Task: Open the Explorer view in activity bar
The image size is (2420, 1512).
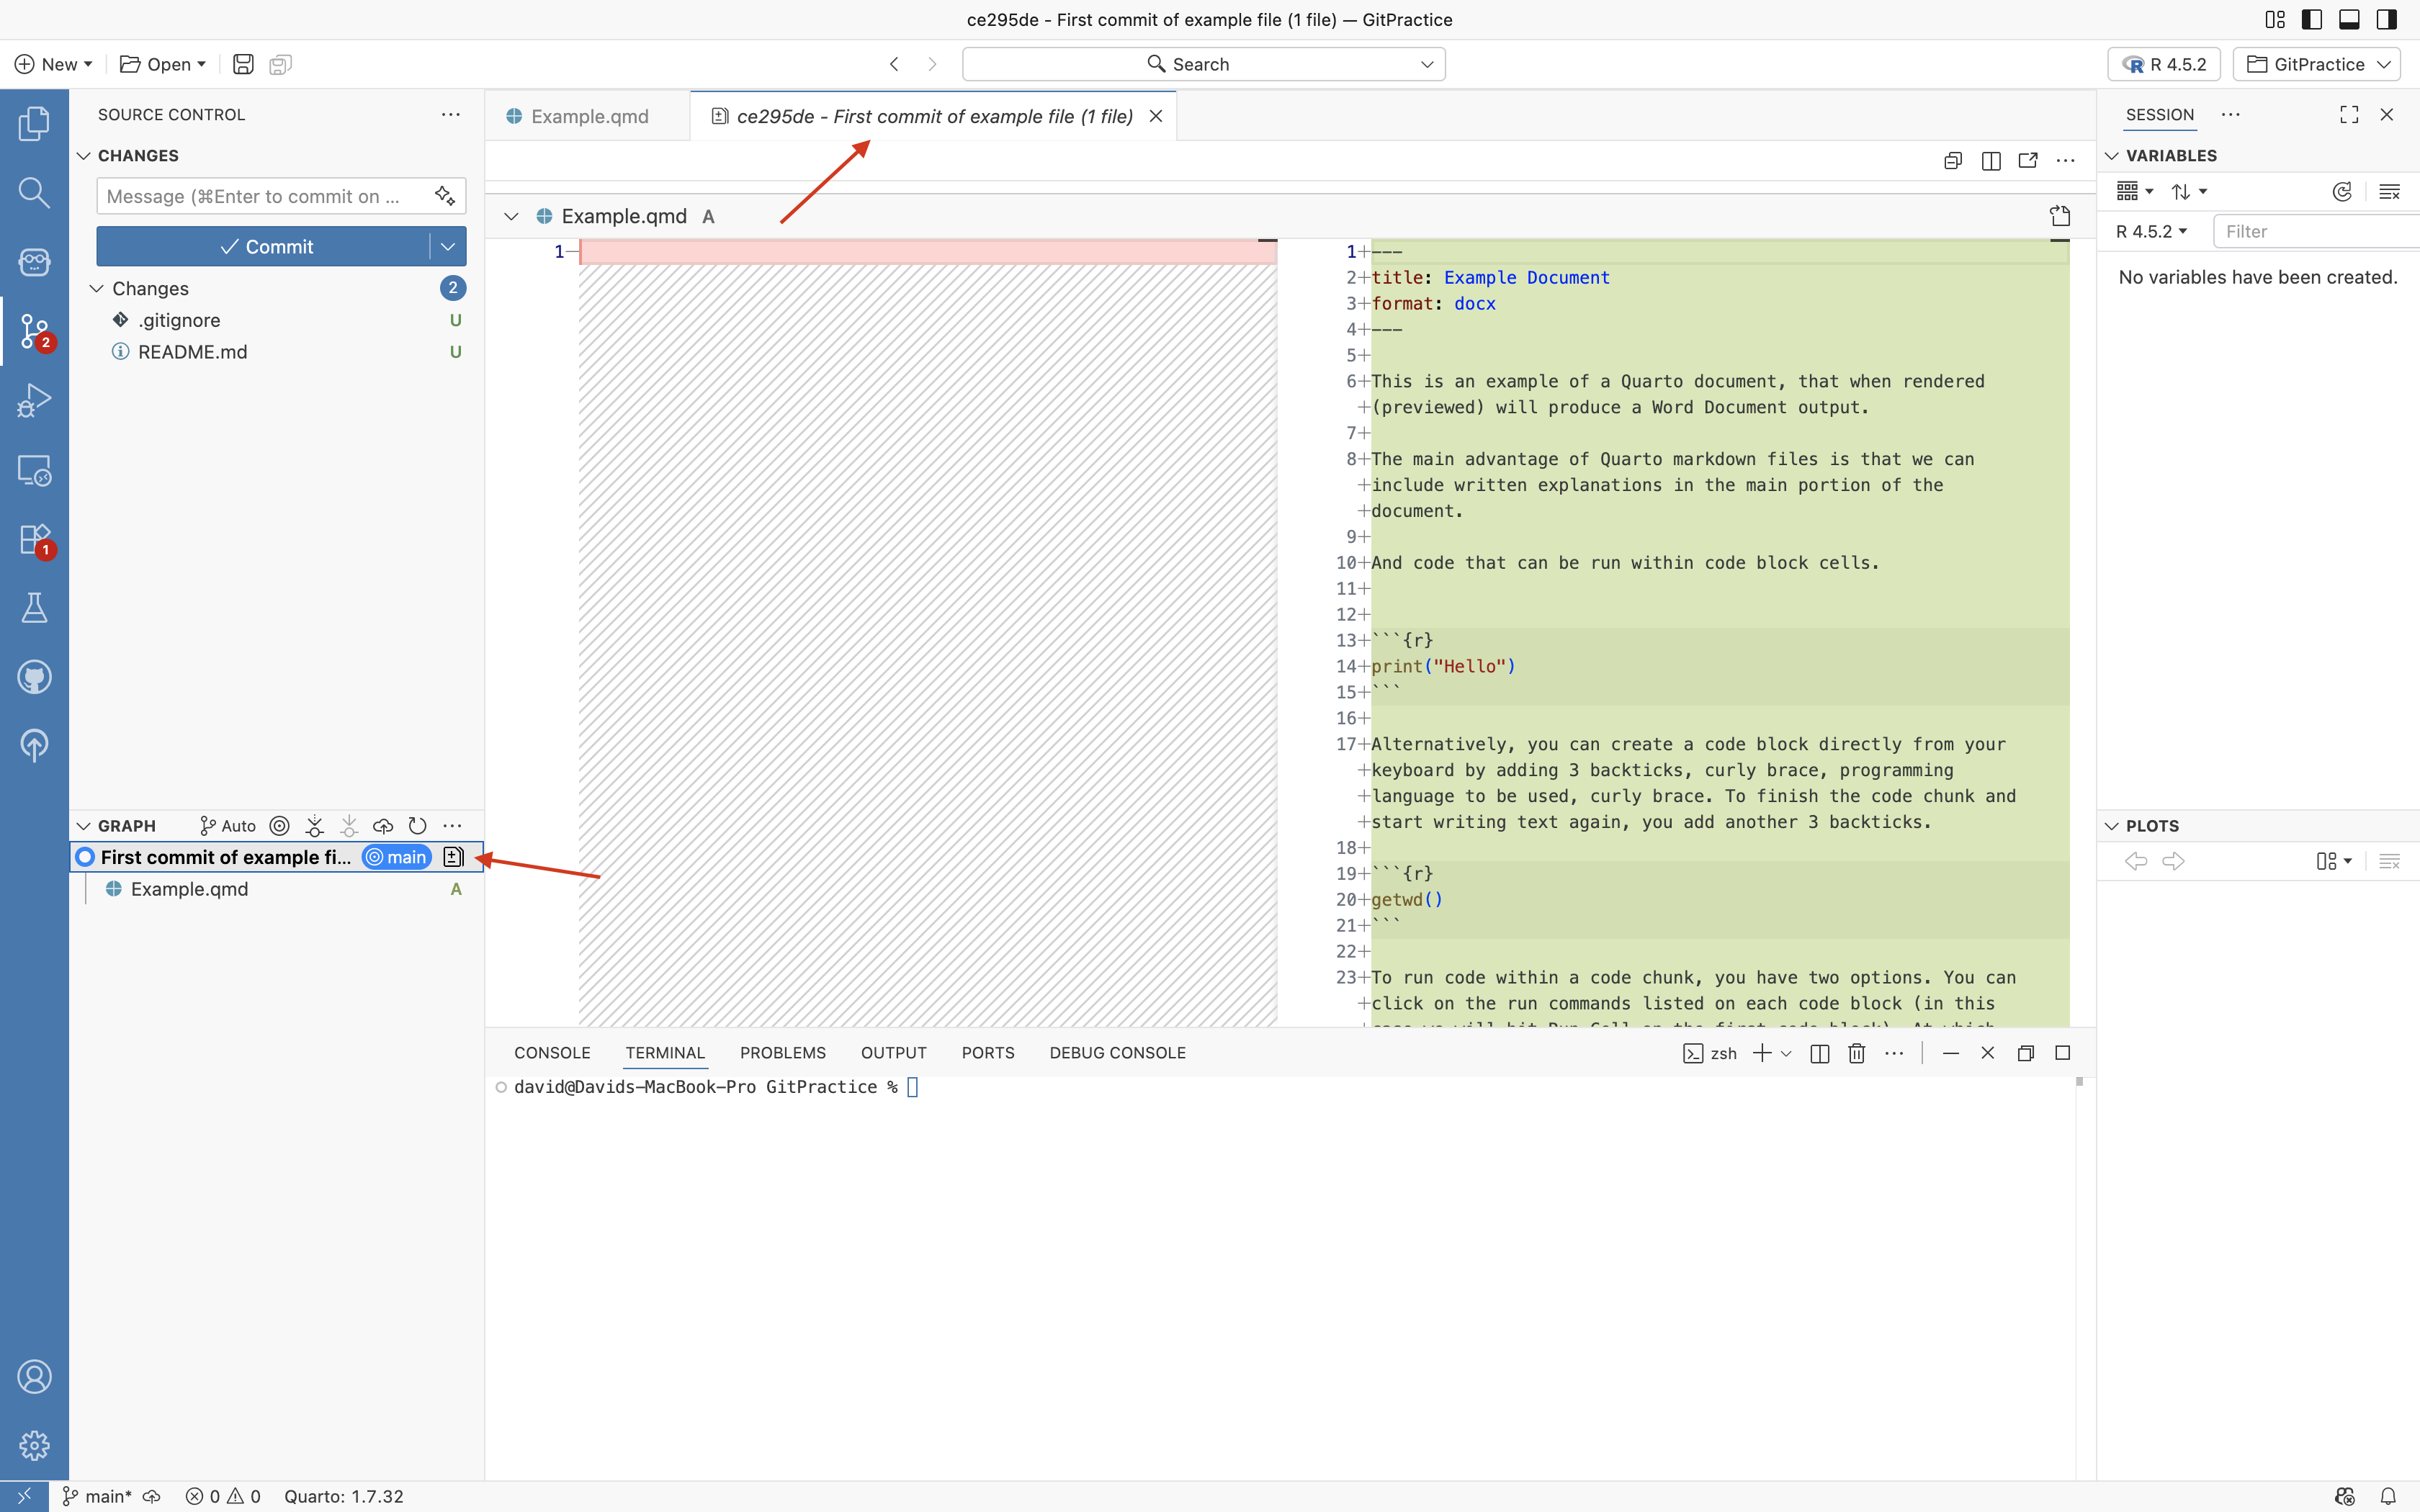Action: (34, 124)
